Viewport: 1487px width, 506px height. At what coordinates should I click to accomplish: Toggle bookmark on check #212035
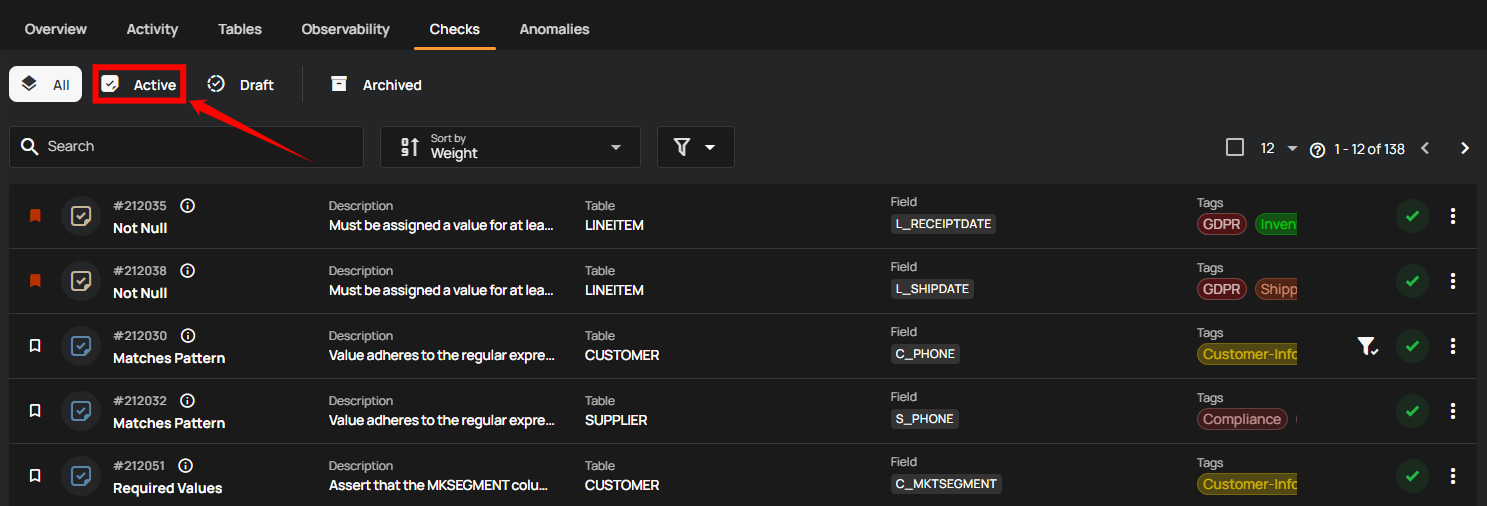[35, 215]
